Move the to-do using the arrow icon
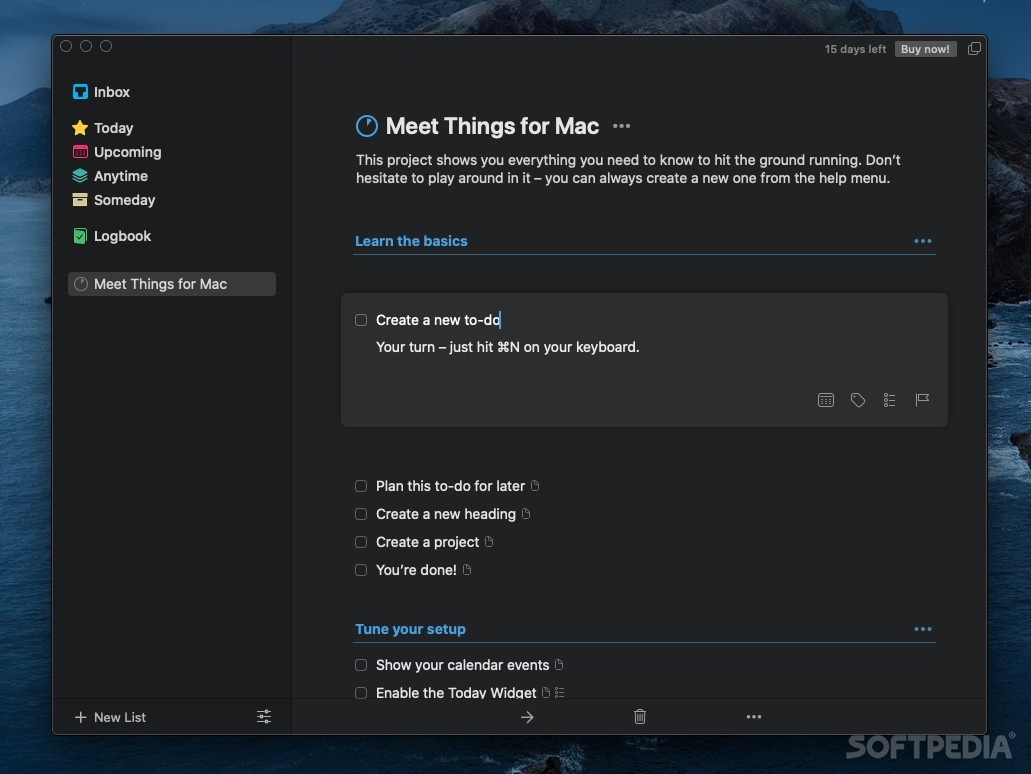The height and width of the screenshot is (774, 1031). (527, 717)
